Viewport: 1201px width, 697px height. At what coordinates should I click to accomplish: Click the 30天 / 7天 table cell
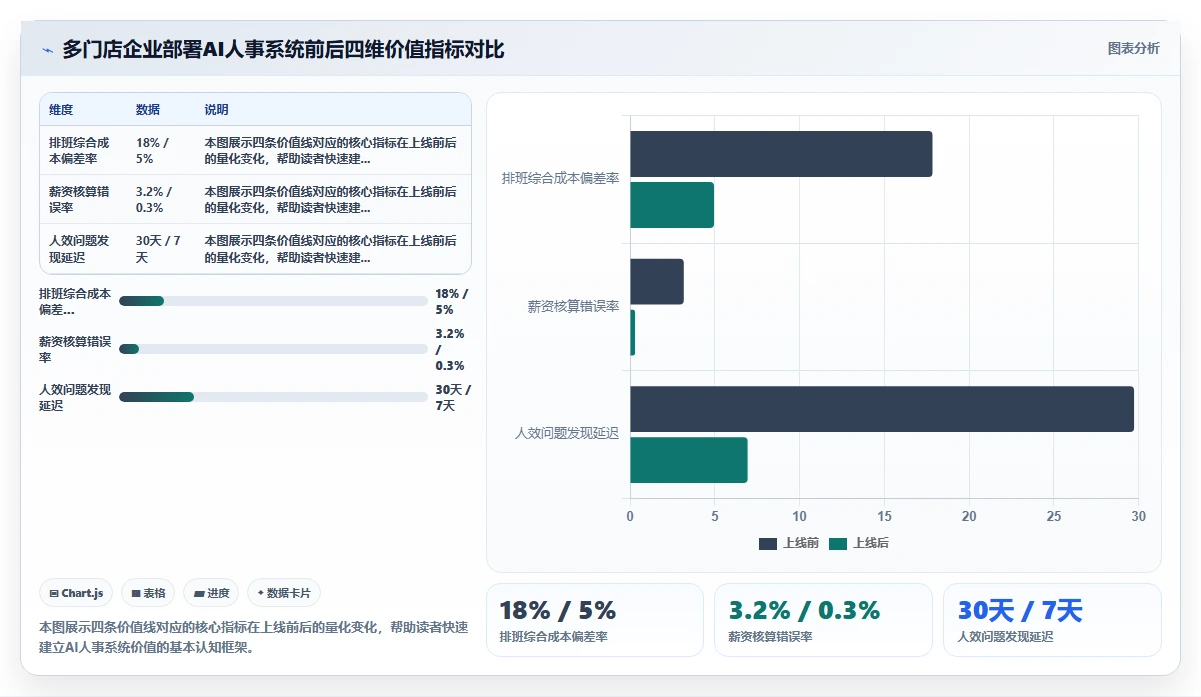[158, 249]
